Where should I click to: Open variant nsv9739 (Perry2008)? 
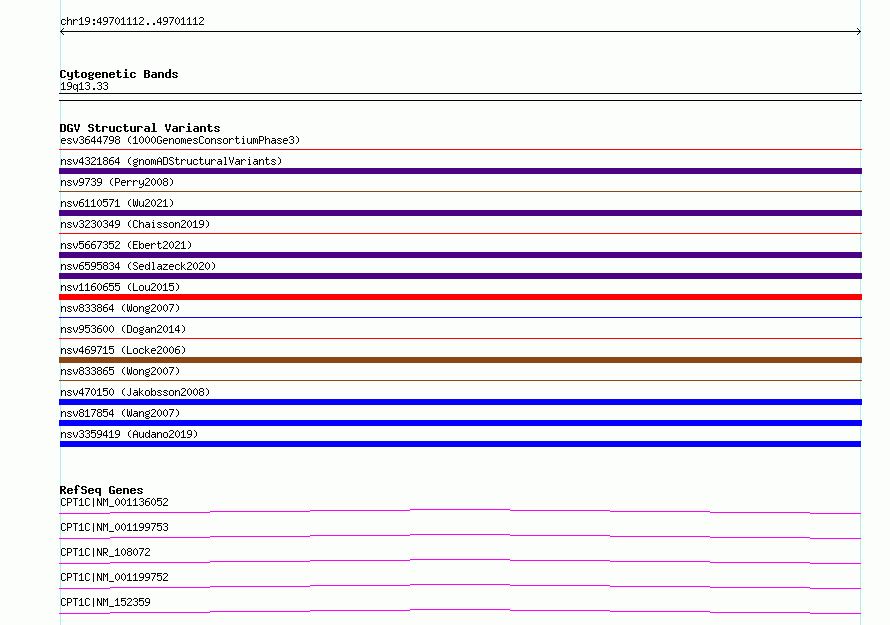click(117, 182)
